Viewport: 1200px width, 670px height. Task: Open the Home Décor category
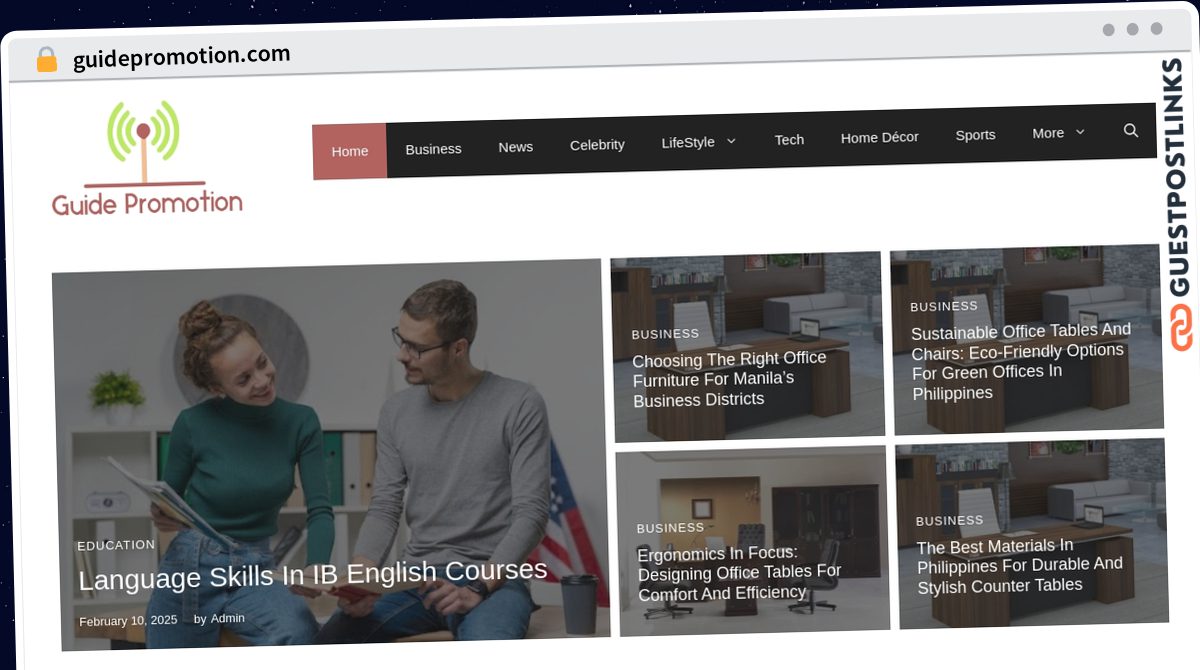(x=879, y=137)
